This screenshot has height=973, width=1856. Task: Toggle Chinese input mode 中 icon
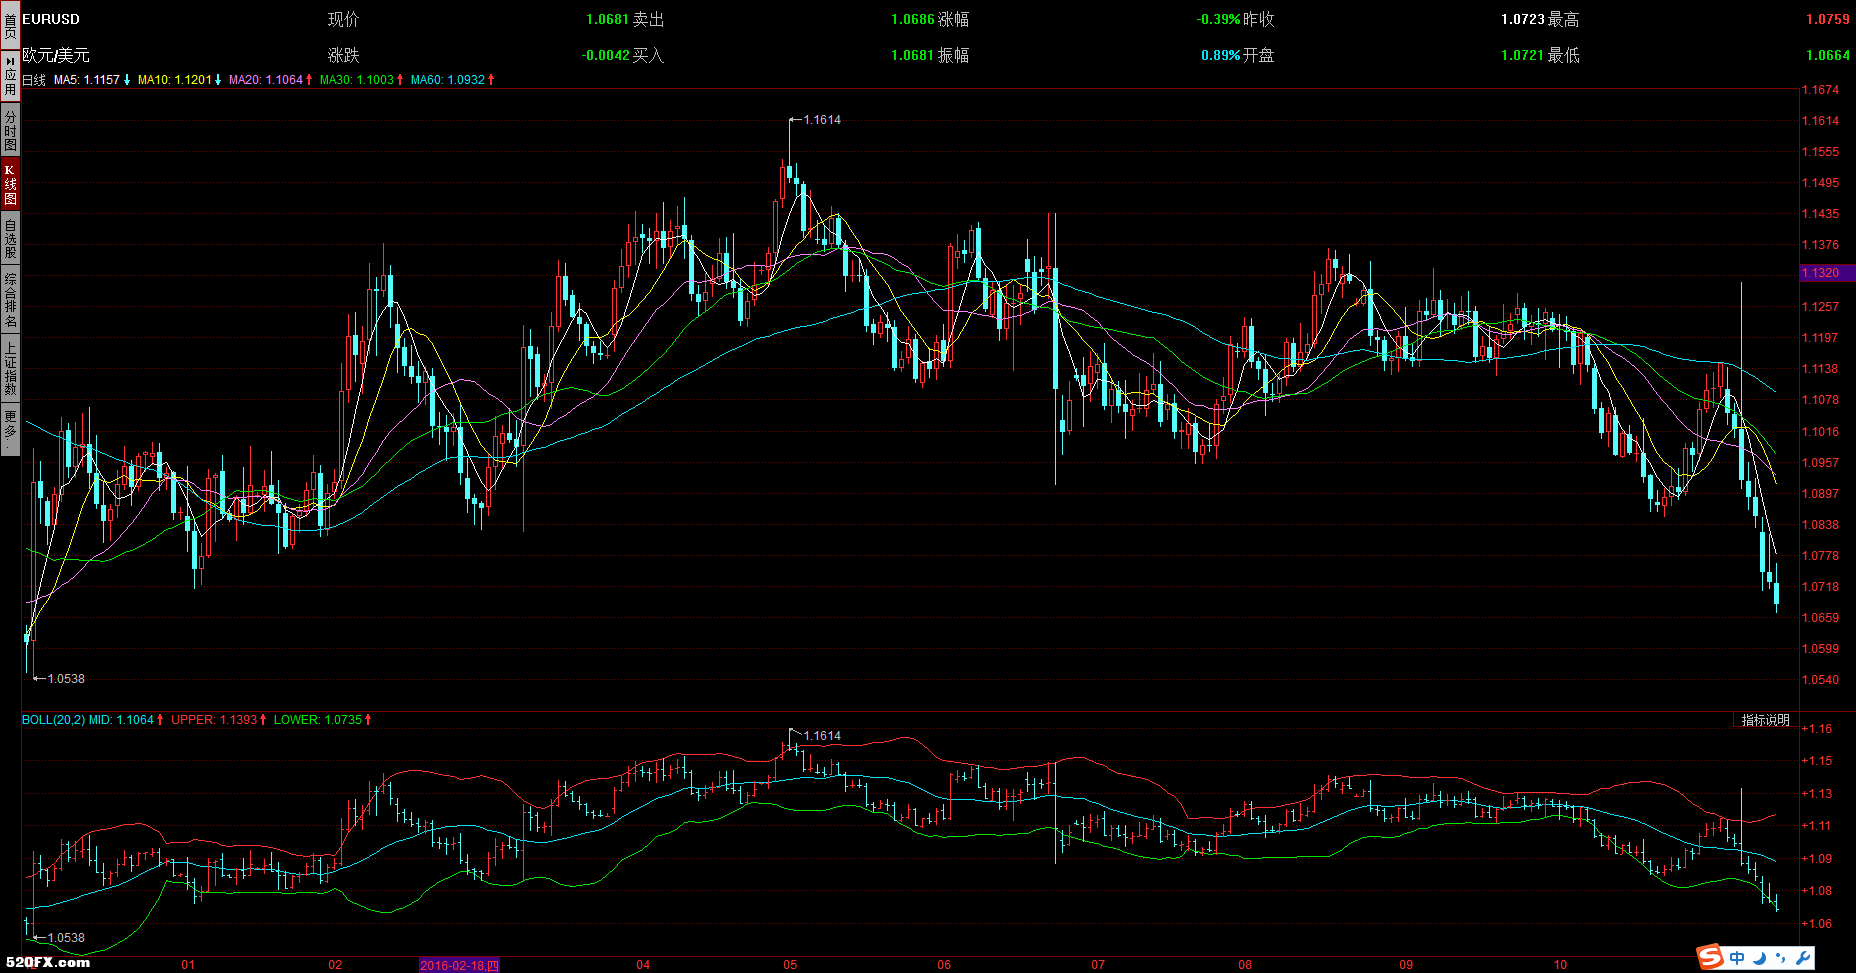point(1737,958)
